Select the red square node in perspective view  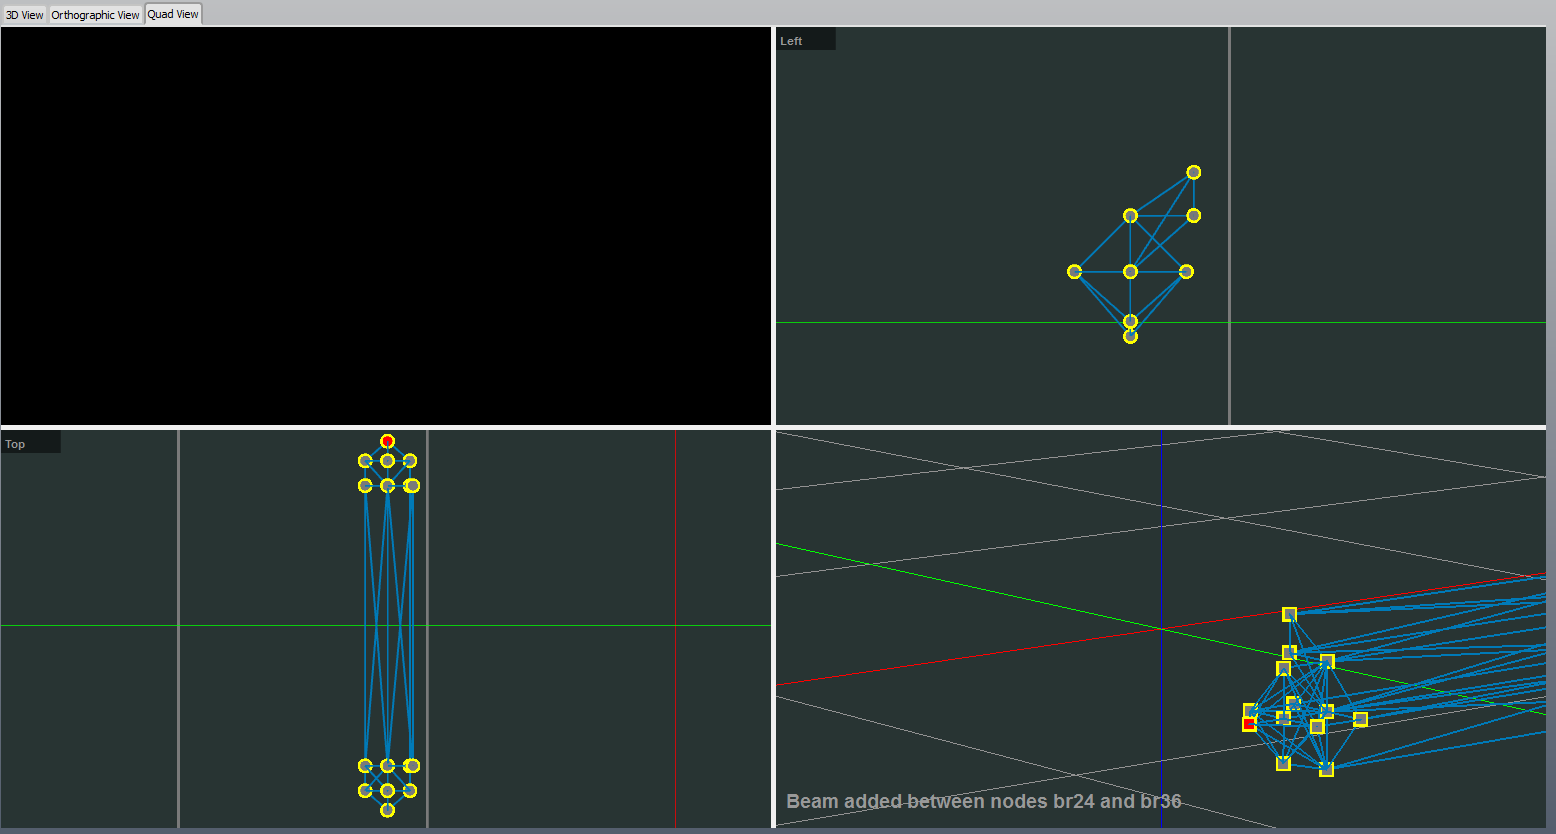click(1249, 724)
